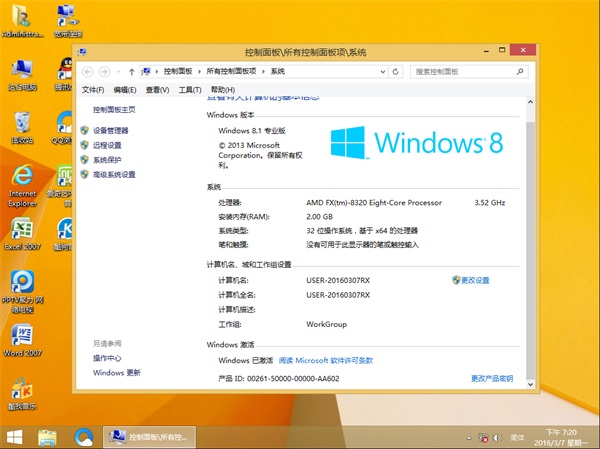Open 系统保护 system protection link
The height and width of the screenshot is (449, 600).
(x=106, y=159)
